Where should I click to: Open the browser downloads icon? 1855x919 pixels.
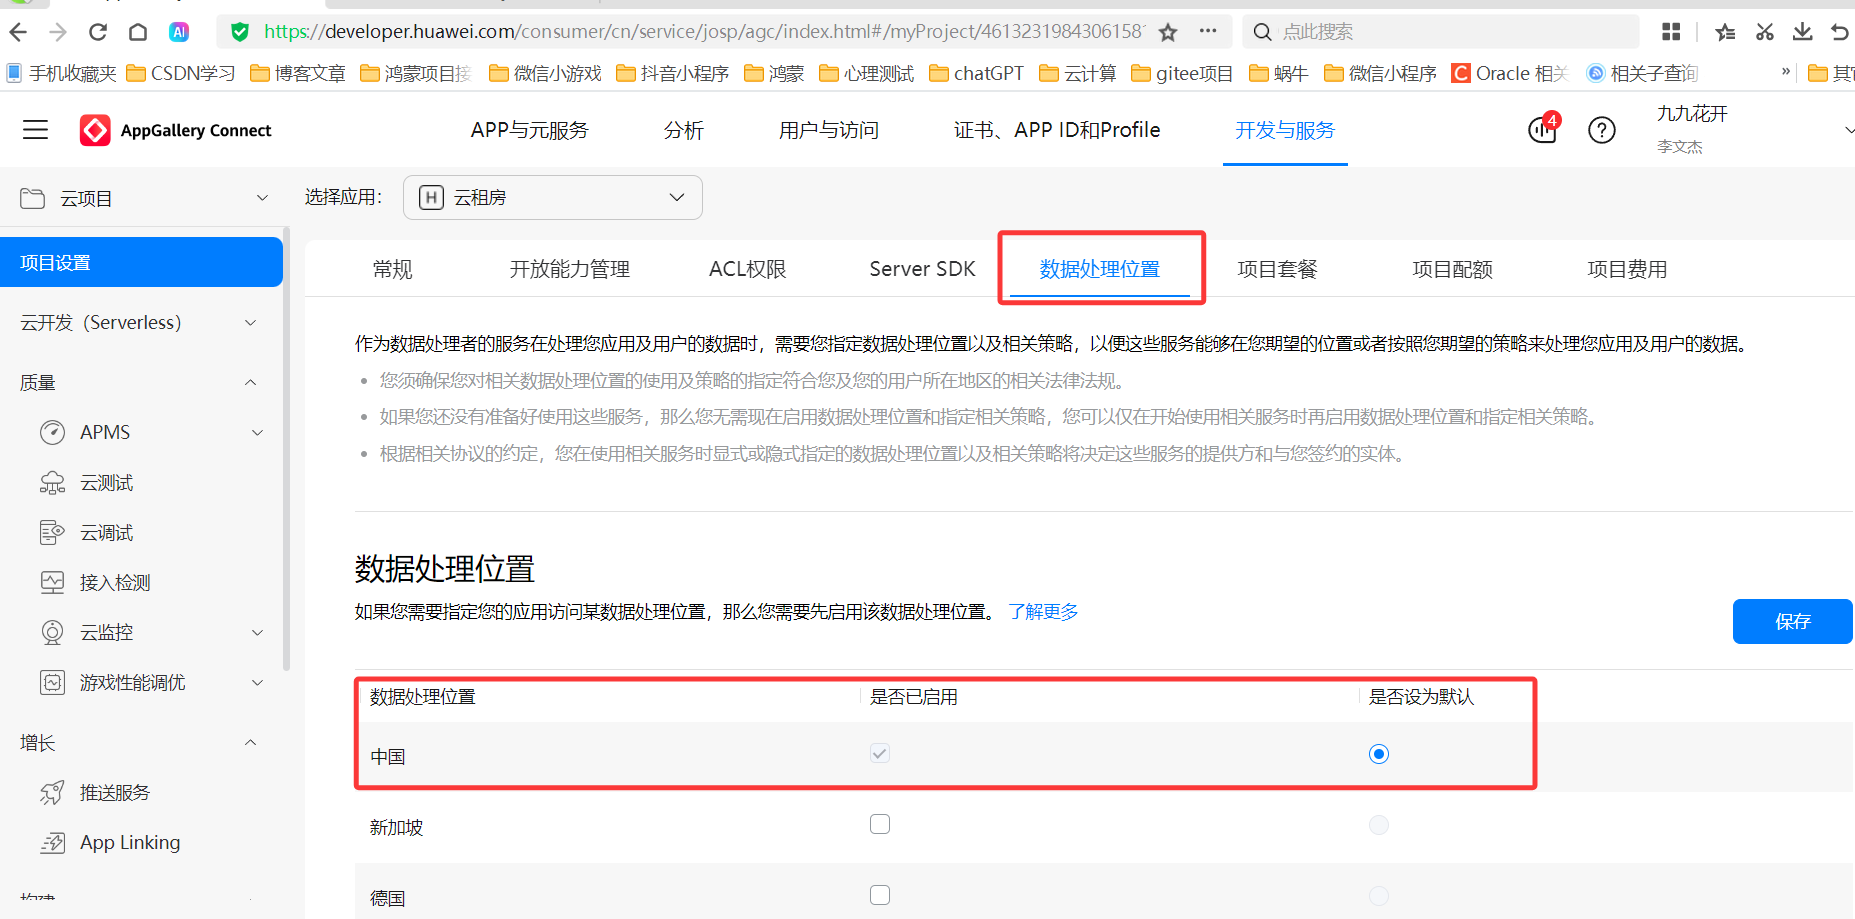1802,32
